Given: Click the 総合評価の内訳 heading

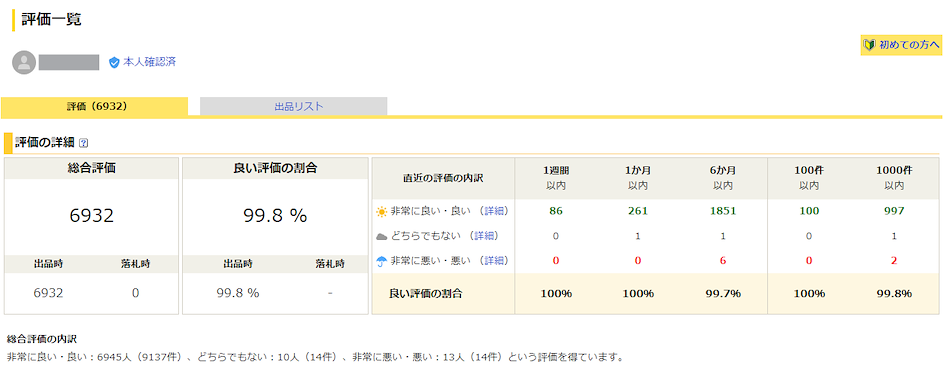Looking at the screenshot, I should coord(42,339).
